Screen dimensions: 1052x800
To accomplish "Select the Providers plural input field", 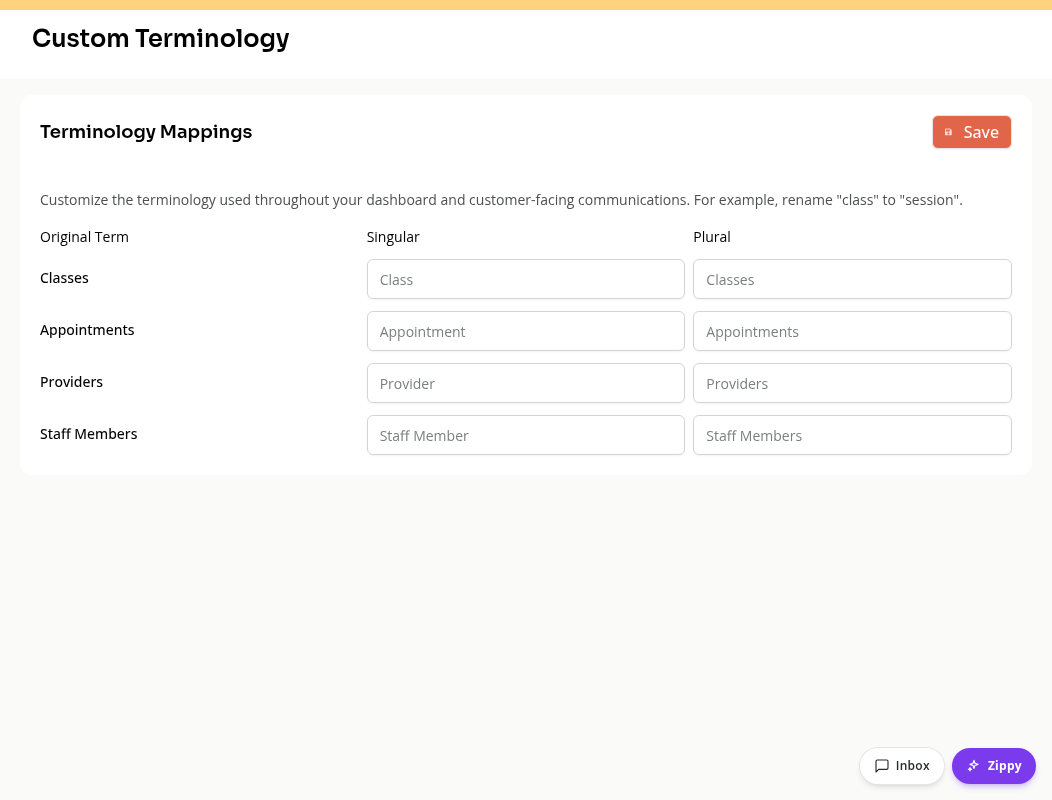I will 852,383.
